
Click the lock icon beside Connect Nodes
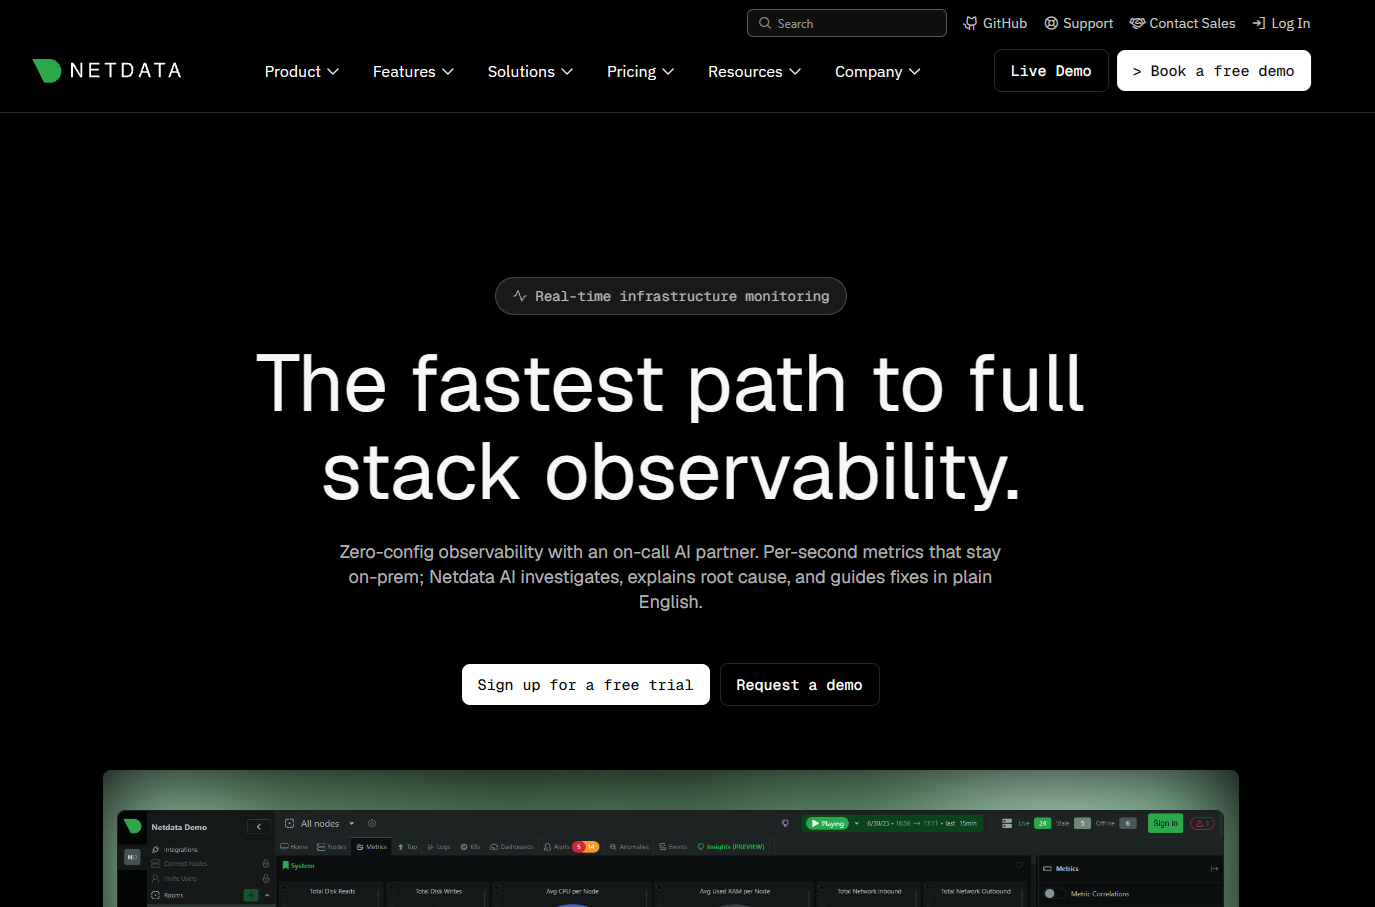click(x=266, y=864)
